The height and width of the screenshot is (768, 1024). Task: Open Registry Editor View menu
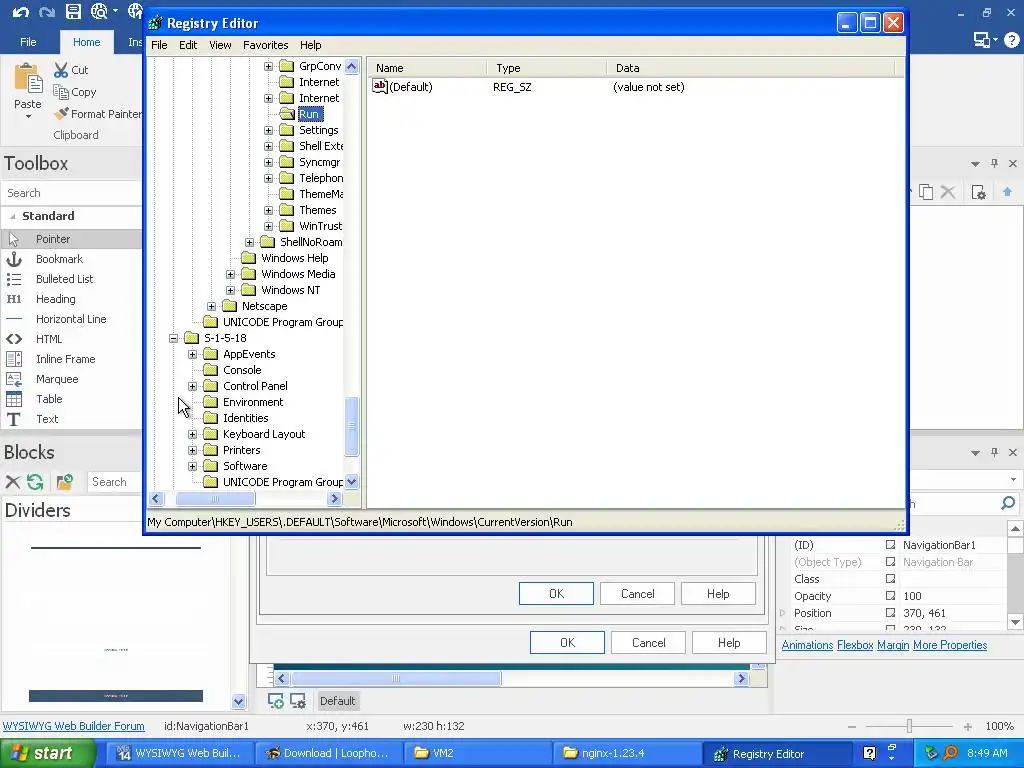[x=220, y=45]
